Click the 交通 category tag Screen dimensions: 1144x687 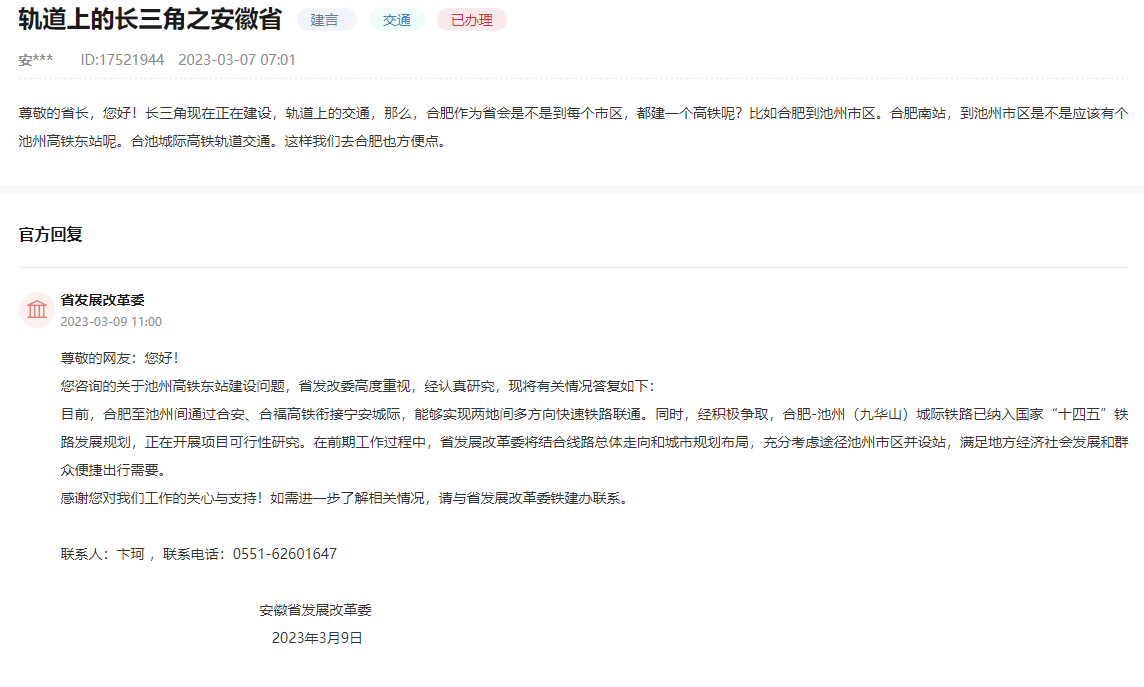pyautogui.click(x=396, y=20)
